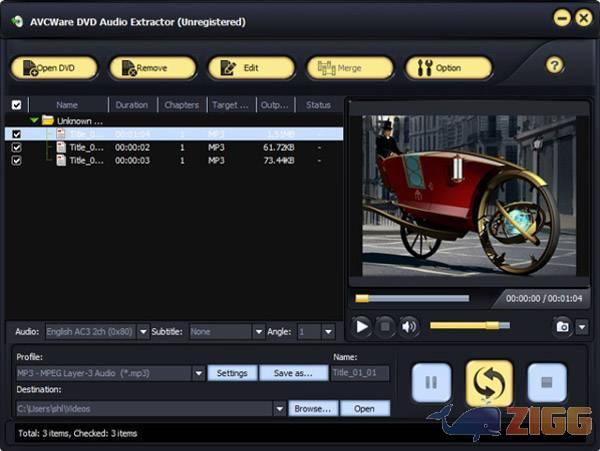600x451 pixels.
Task: Open the Audio track dropdown
Action: tap(143, 331)
